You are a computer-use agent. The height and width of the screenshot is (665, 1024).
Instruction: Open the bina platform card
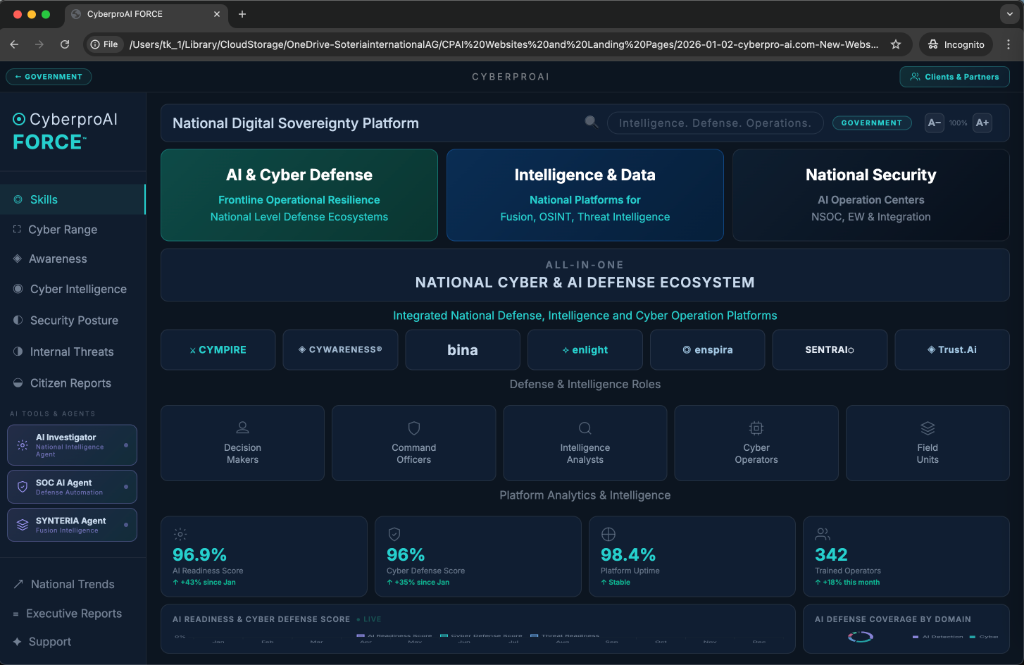[462, 349]
